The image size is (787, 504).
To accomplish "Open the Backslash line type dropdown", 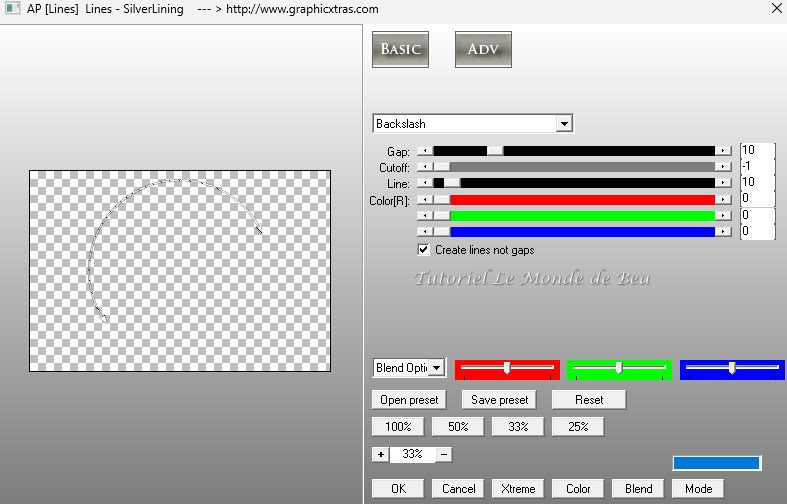I will tap(564, 123).
